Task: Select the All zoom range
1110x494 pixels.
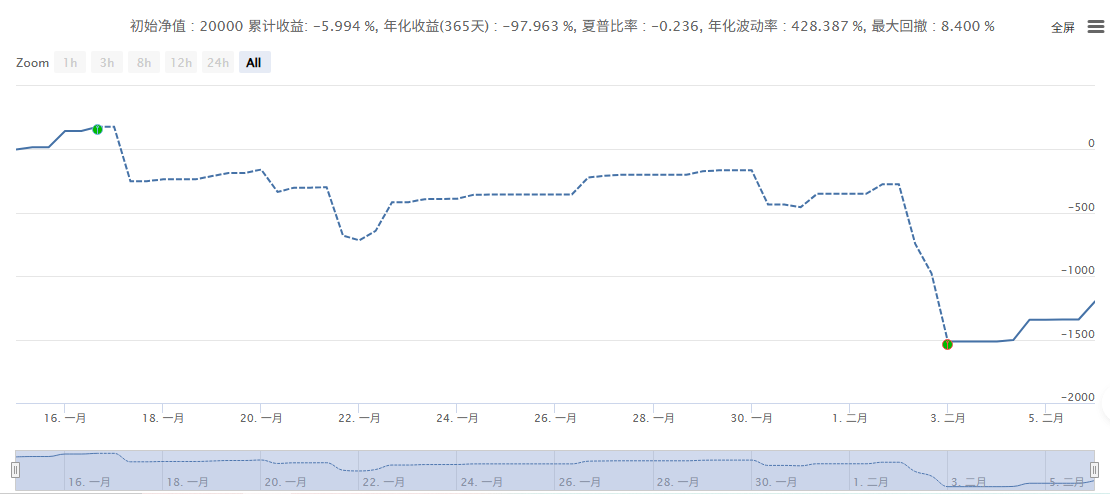Action: [254, 62]
